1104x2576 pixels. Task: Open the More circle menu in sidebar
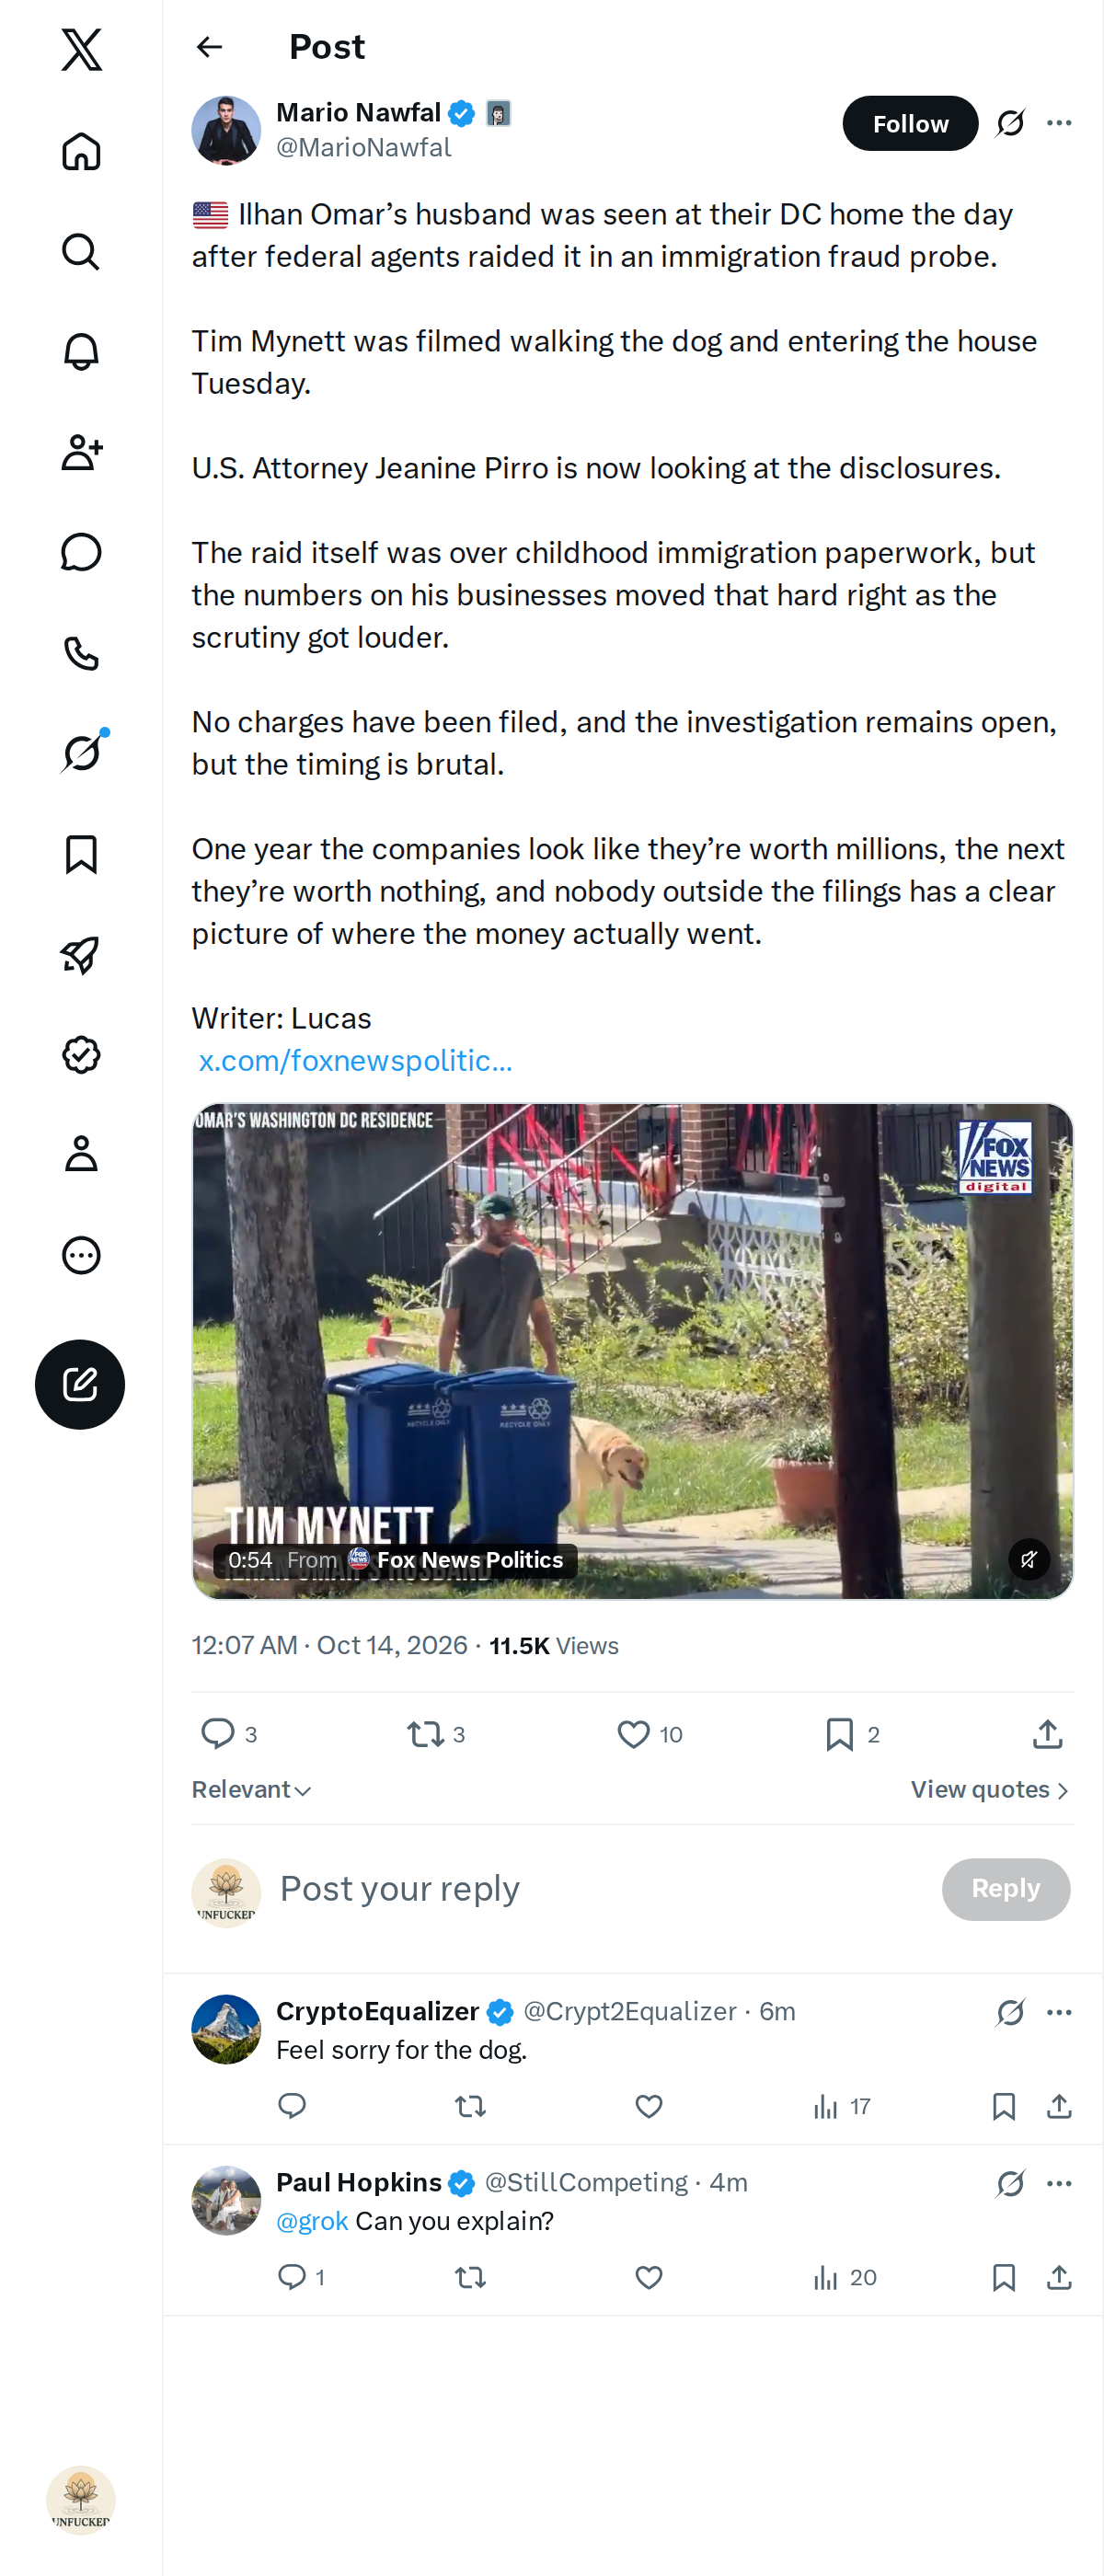[81, 1255]
